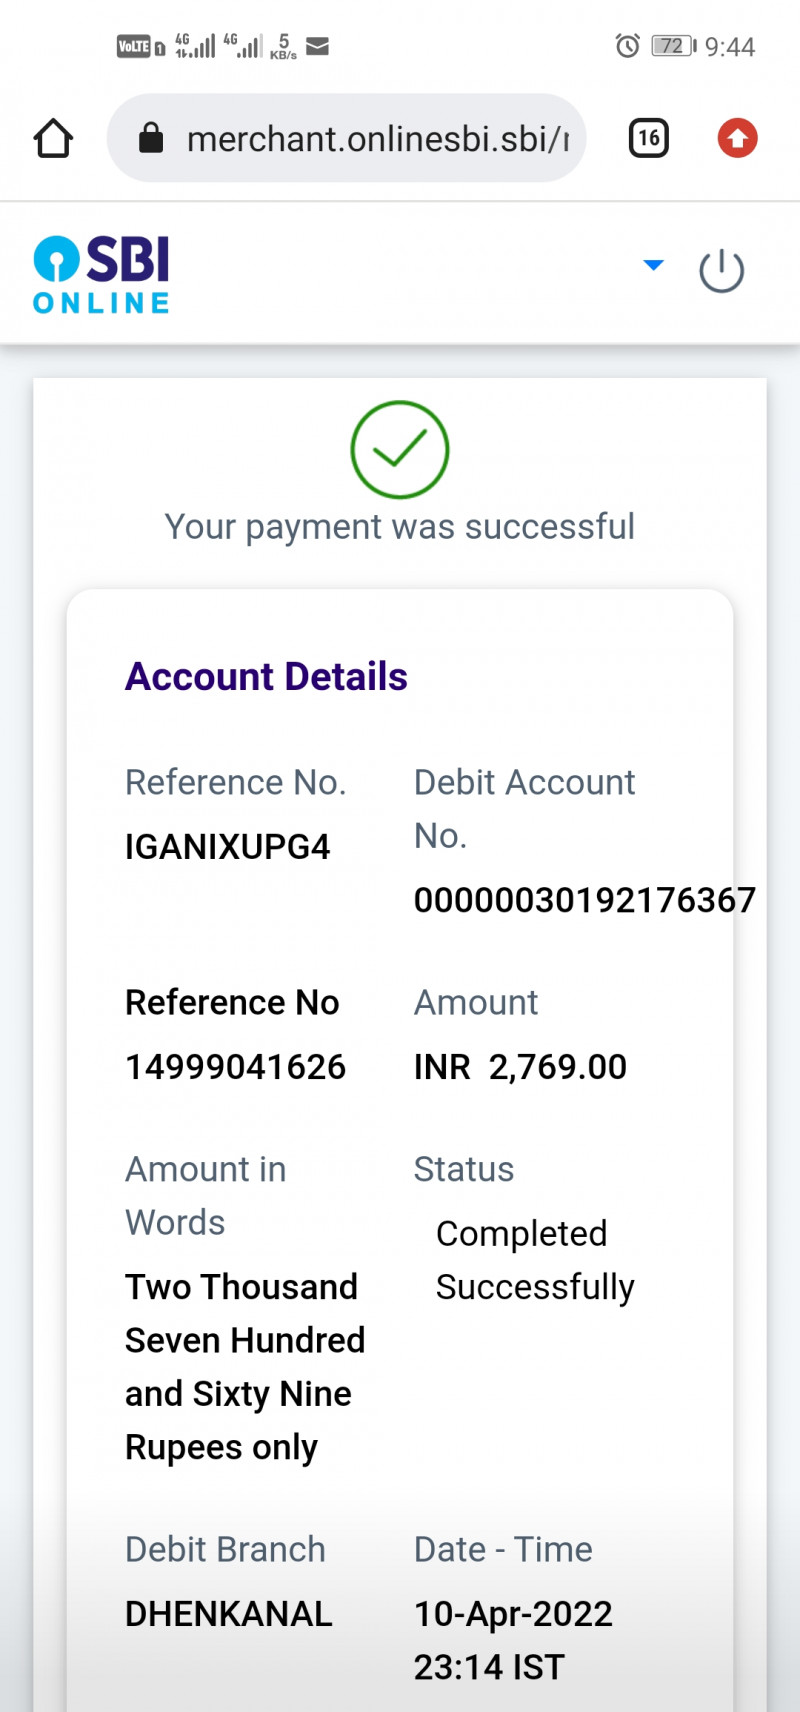Tap the battery level indicator
Viewport: 800px width, 1712px height.
(x=673, y=46)
